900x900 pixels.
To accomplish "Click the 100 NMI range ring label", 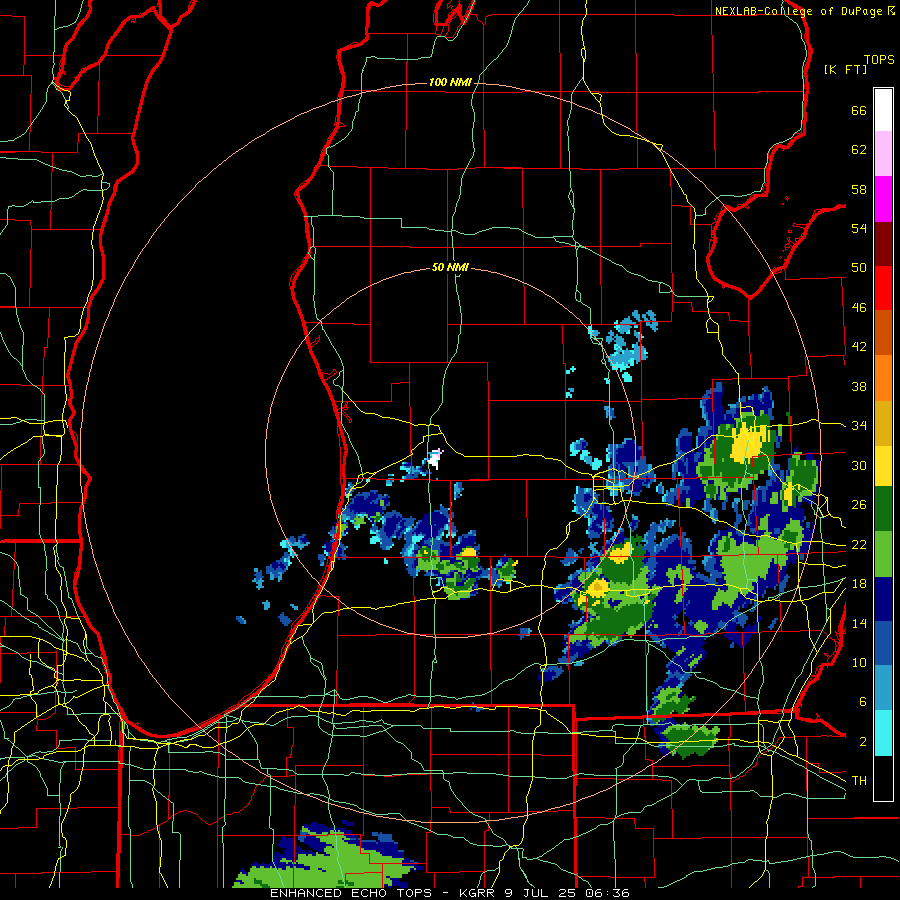I will tap(450, 82).
